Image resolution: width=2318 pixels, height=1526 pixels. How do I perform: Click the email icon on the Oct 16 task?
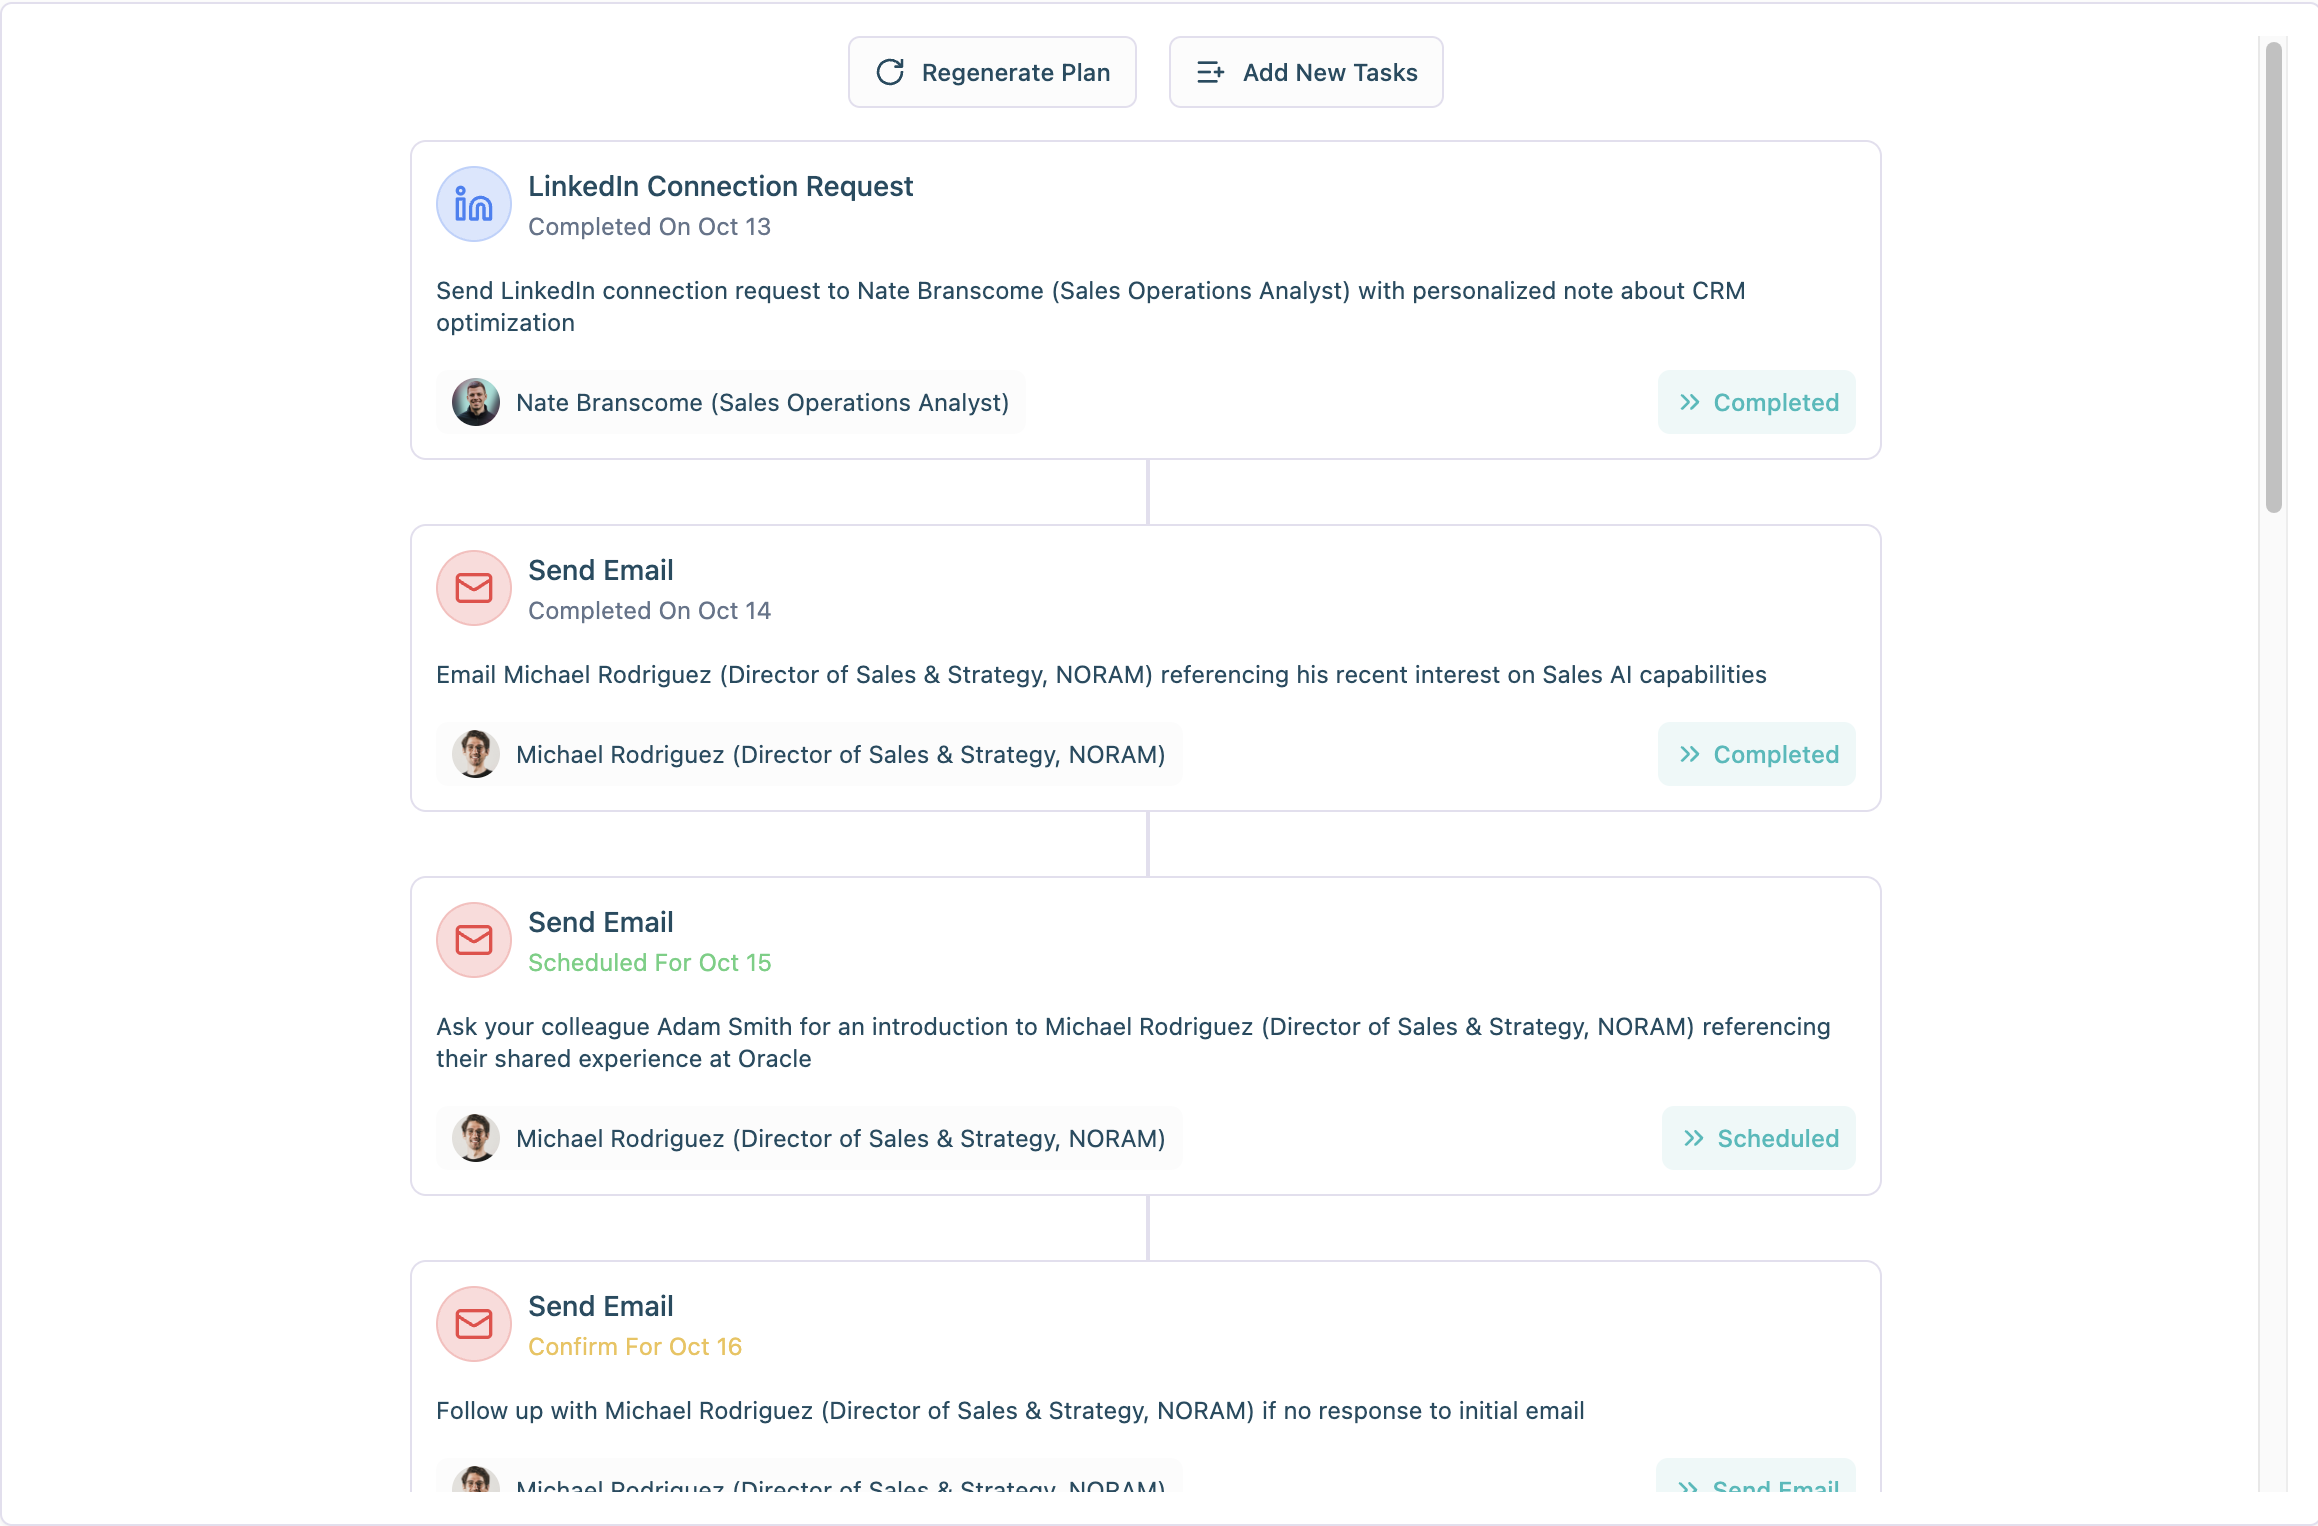click(x=473, y=1324)
